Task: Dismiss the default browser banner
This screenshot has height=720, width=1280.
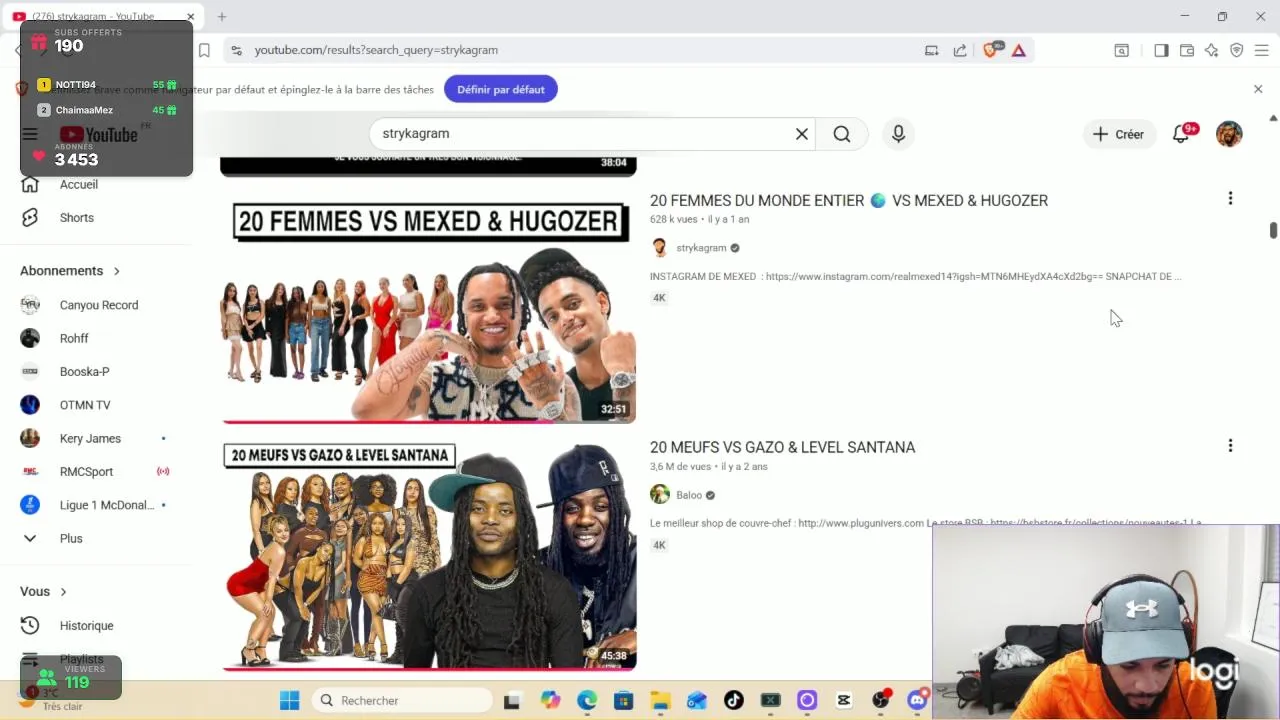Action: (1258, 89)
